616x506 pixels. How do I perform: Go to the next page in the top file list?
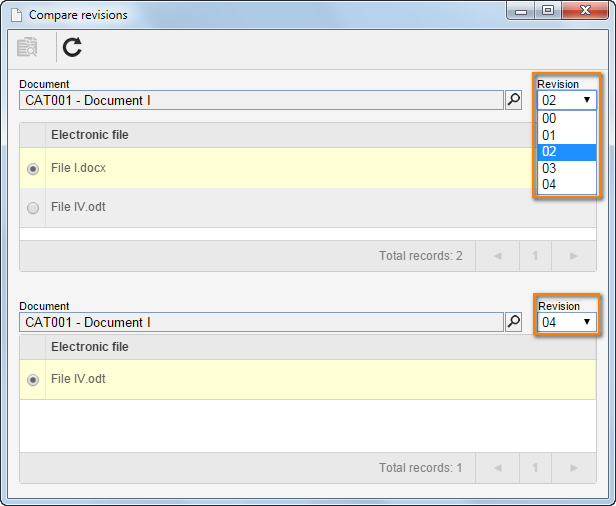click(574, 256)
